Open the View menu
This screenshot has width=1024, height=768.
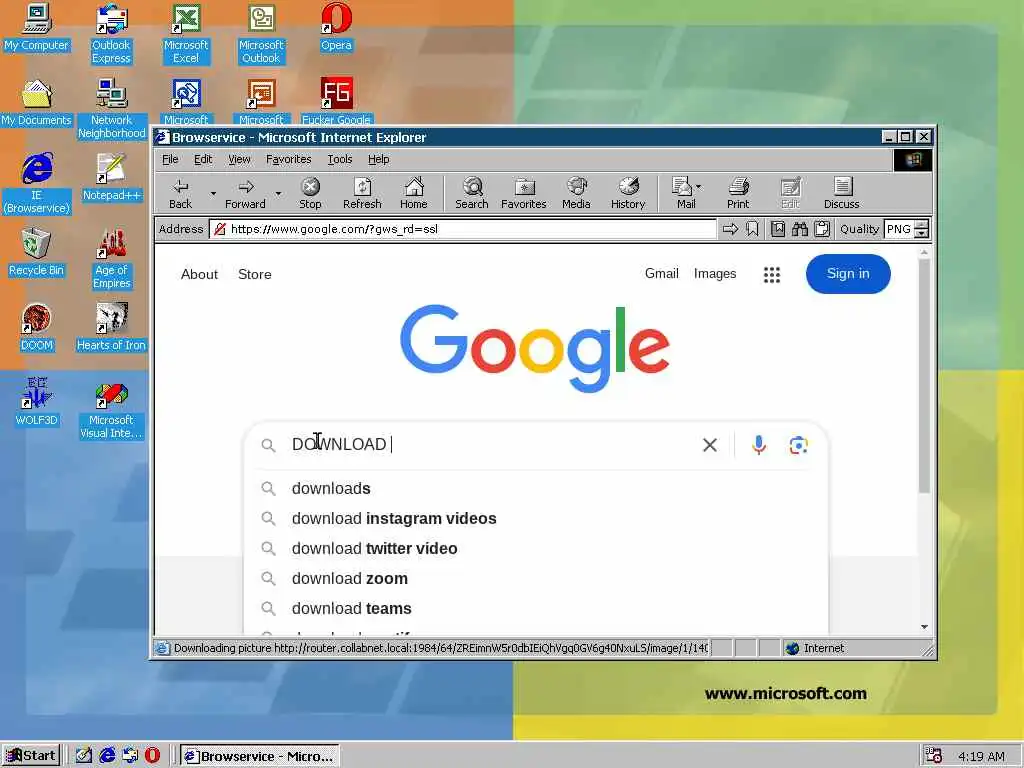(x=239, y=159)
